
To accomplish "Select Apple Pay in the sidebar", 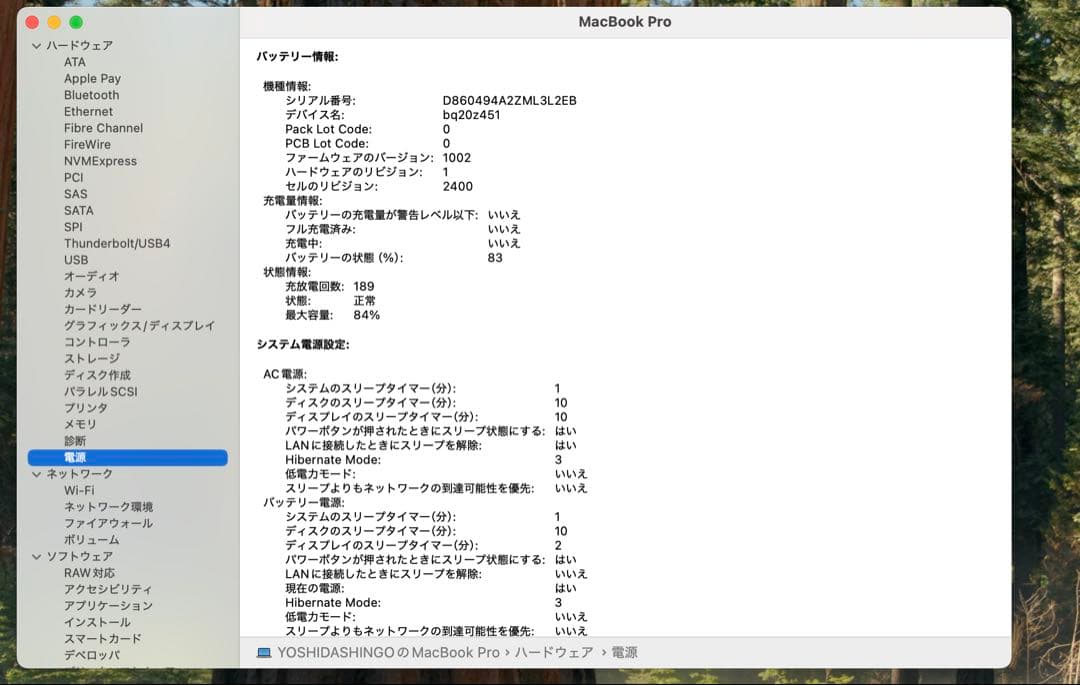I will [x=92, y=78].
